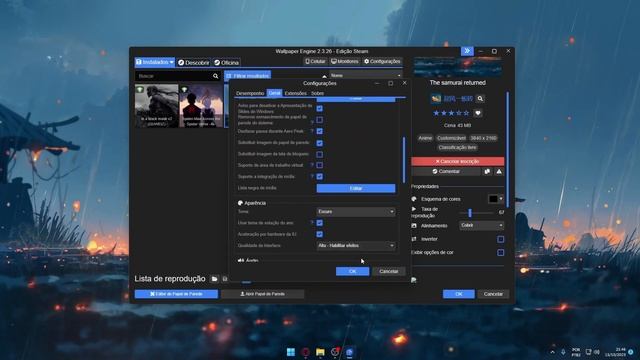Toggle replace wallpaper image checkbox
The width and height of the screenshot is (640, 360).
click(x=320, y=143)
